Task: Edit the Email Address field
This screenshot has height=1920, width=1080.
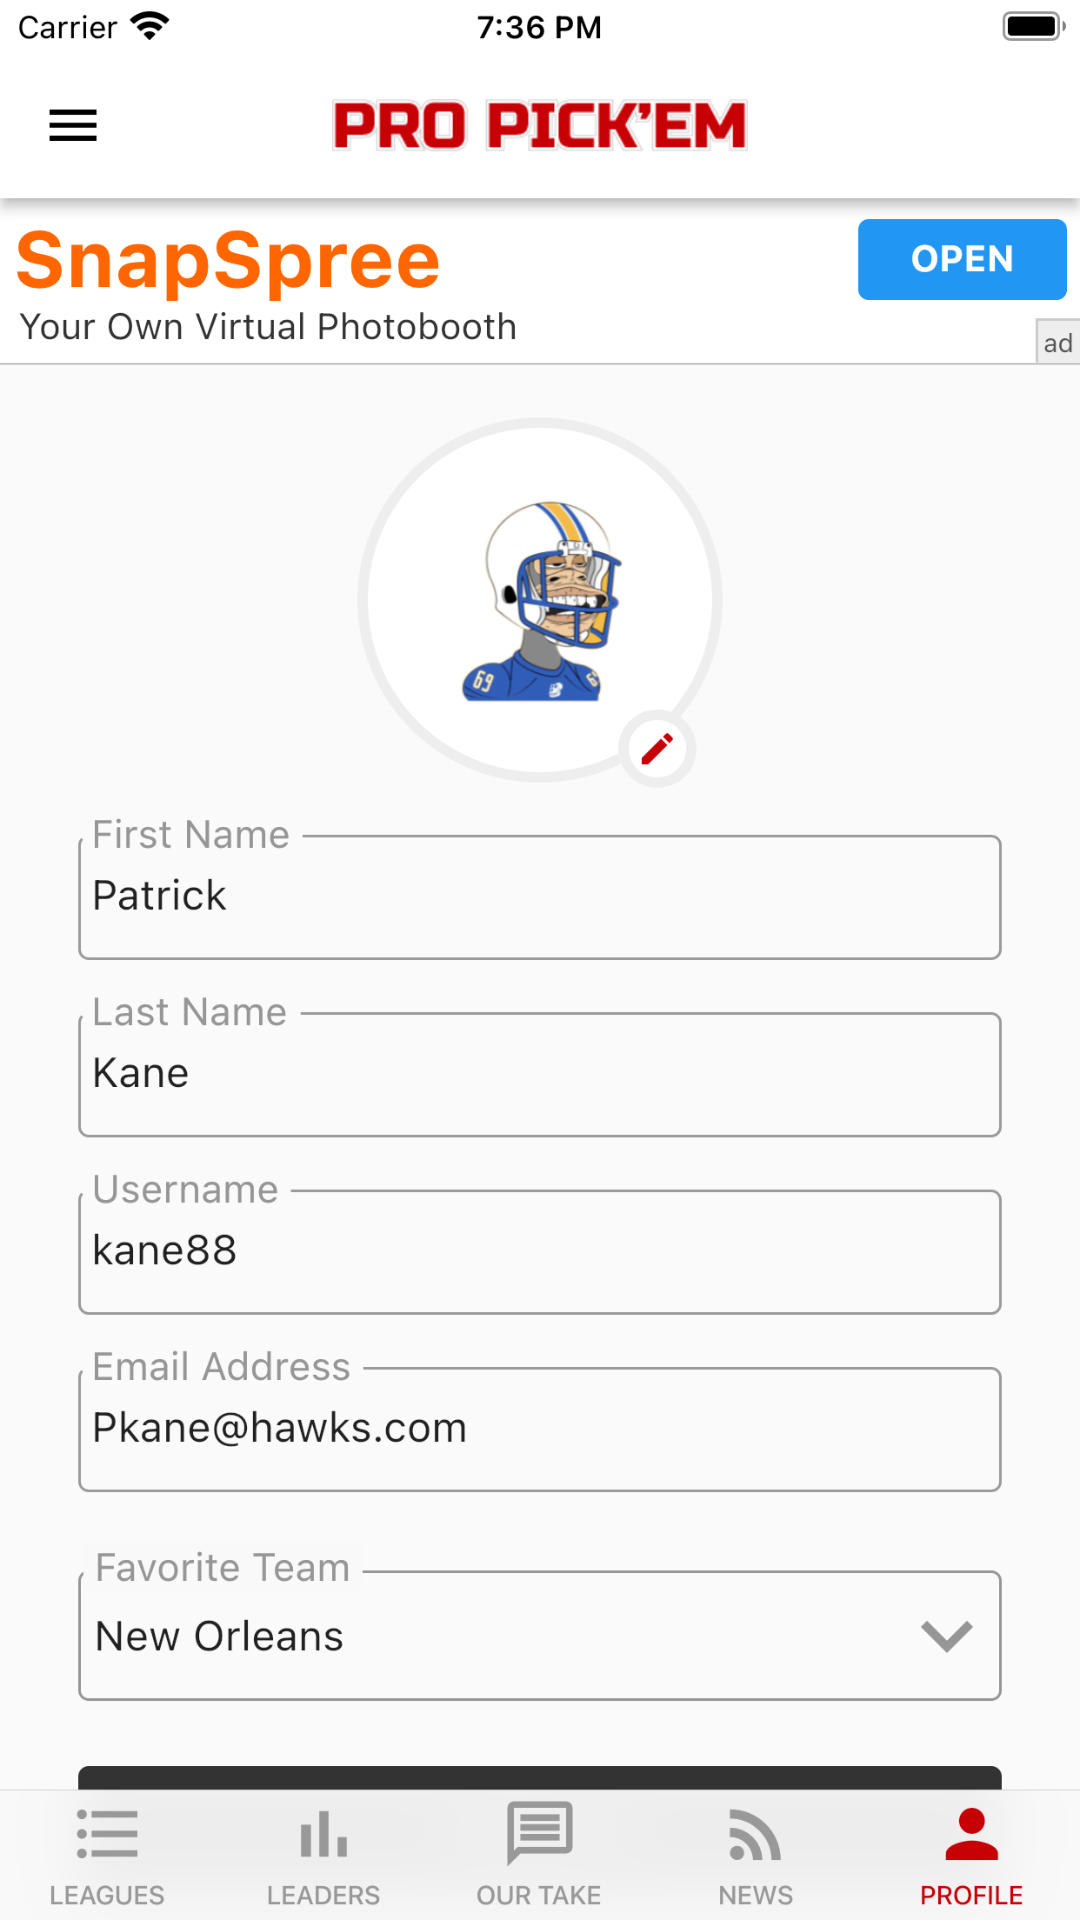Action: [540, 1429]
